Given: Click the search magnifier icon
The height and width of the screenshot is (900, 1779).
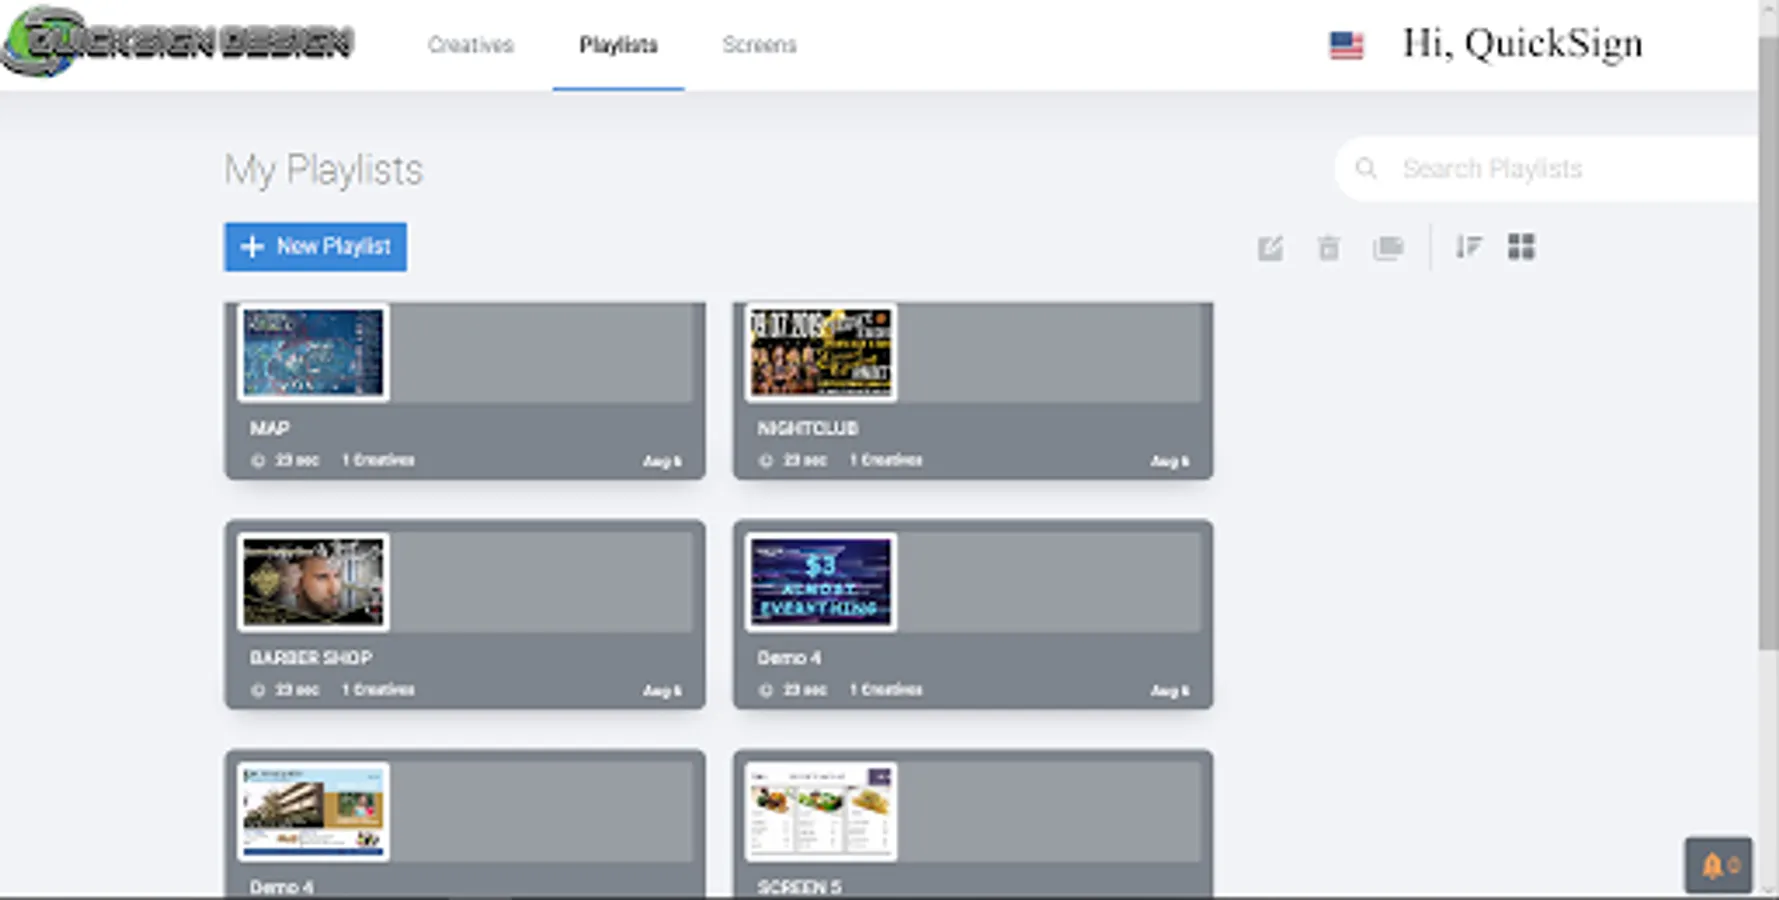Looking at the screenshot, I should tap(1367, 168).
